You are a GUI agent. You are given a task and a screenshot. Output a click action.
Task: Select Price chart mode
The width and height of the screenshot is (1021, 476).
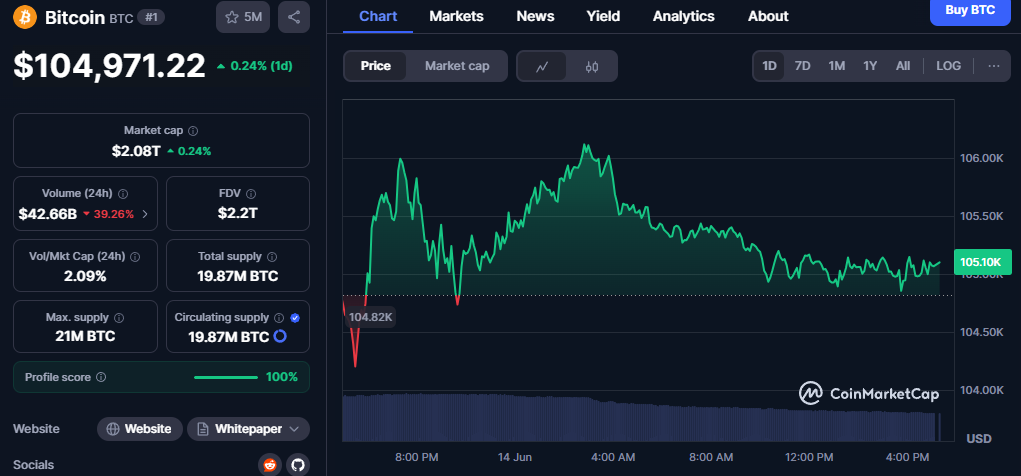pyautogui.click(x=376, y=66)
